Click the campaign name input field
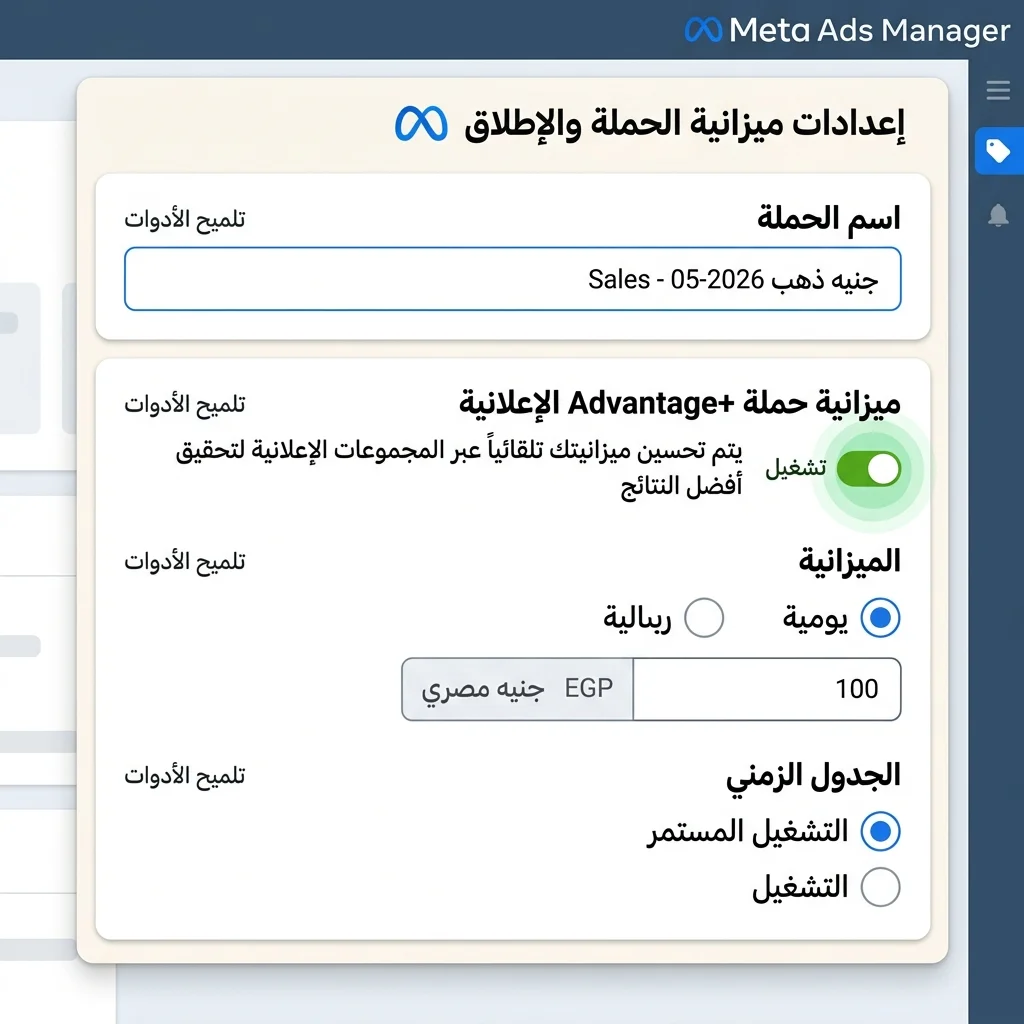 (513, 279)
